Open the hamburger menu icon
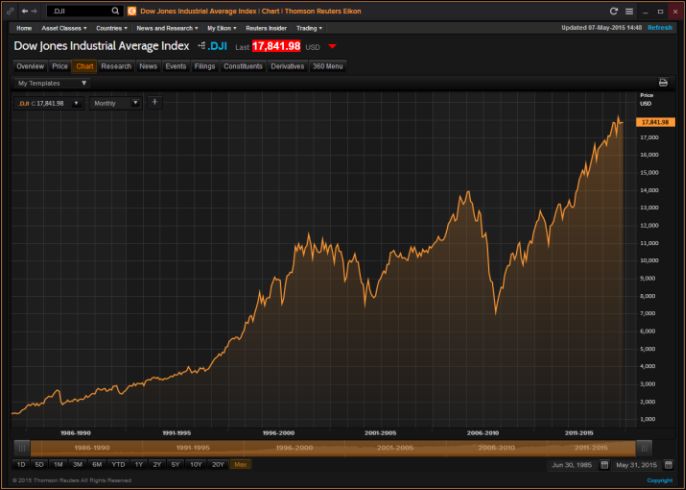 [629, 11]
